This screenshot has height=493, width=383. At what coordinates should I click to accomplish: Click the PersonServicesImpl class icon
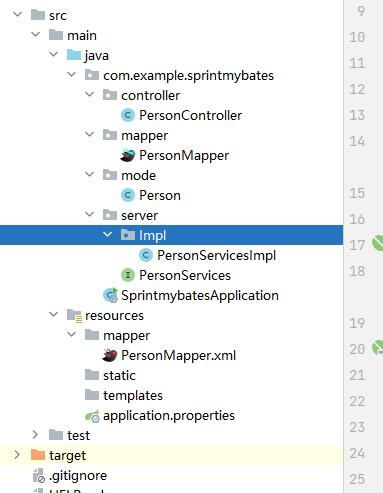point(146,255)
